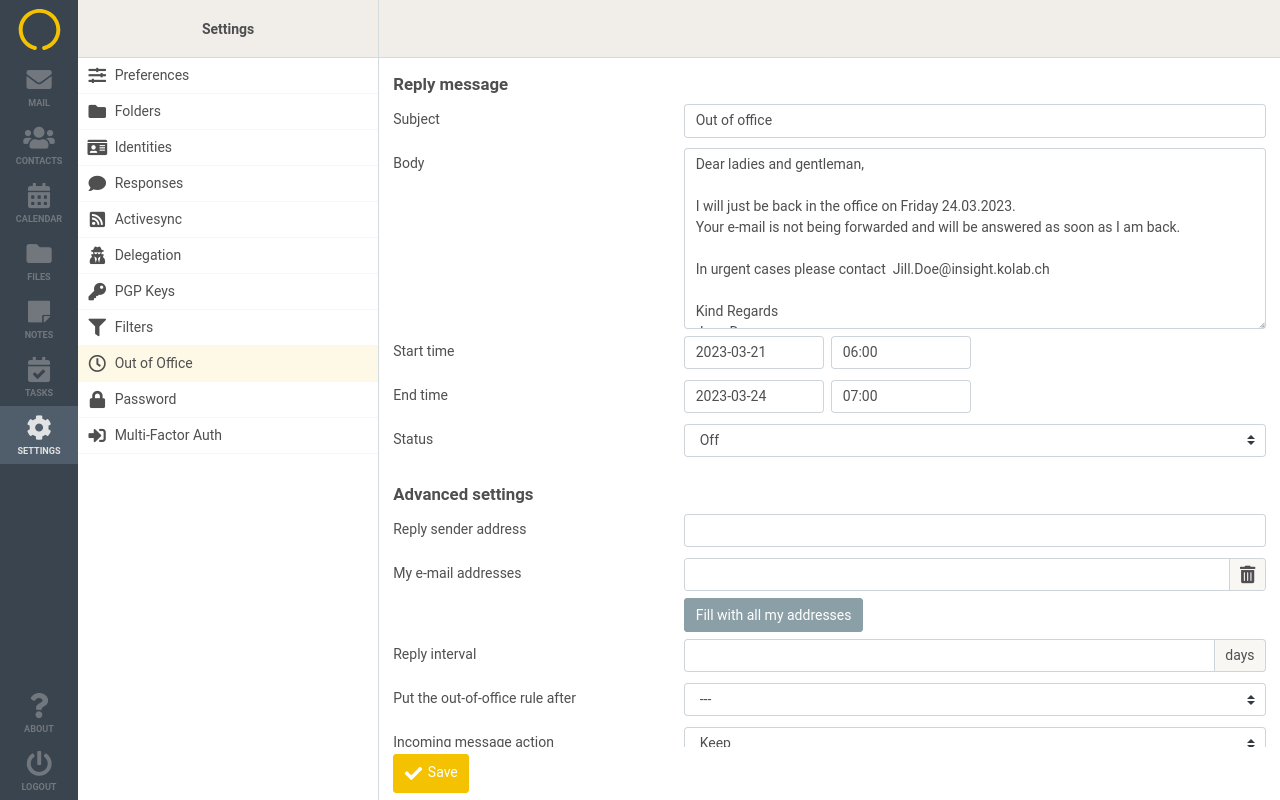This screenshot has width=1280, height=800.
Task: Open the About dialog
Action: [39, 713]
